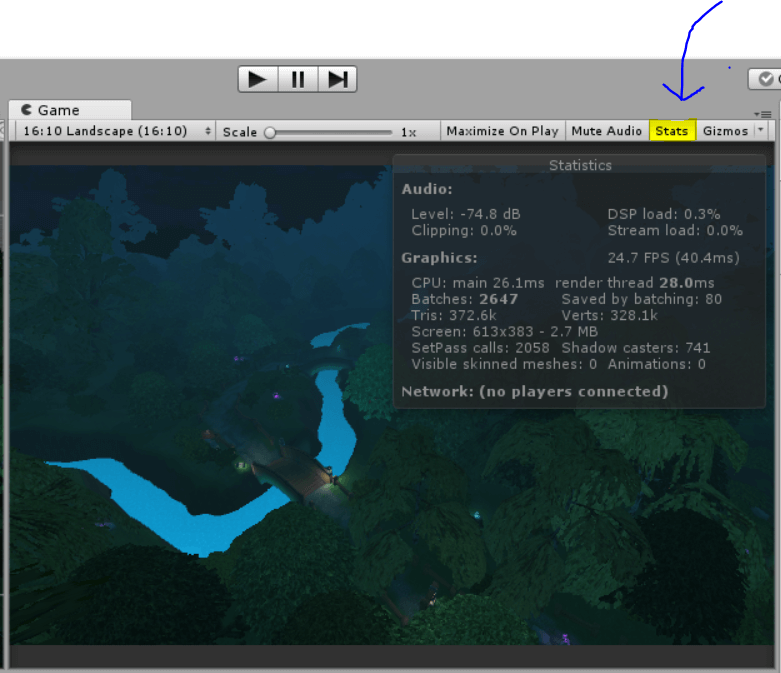Click the 24.7 FPS (40.4ms) readout
Image resolution: width=781 pixels, height=673 pixels.
673,258
